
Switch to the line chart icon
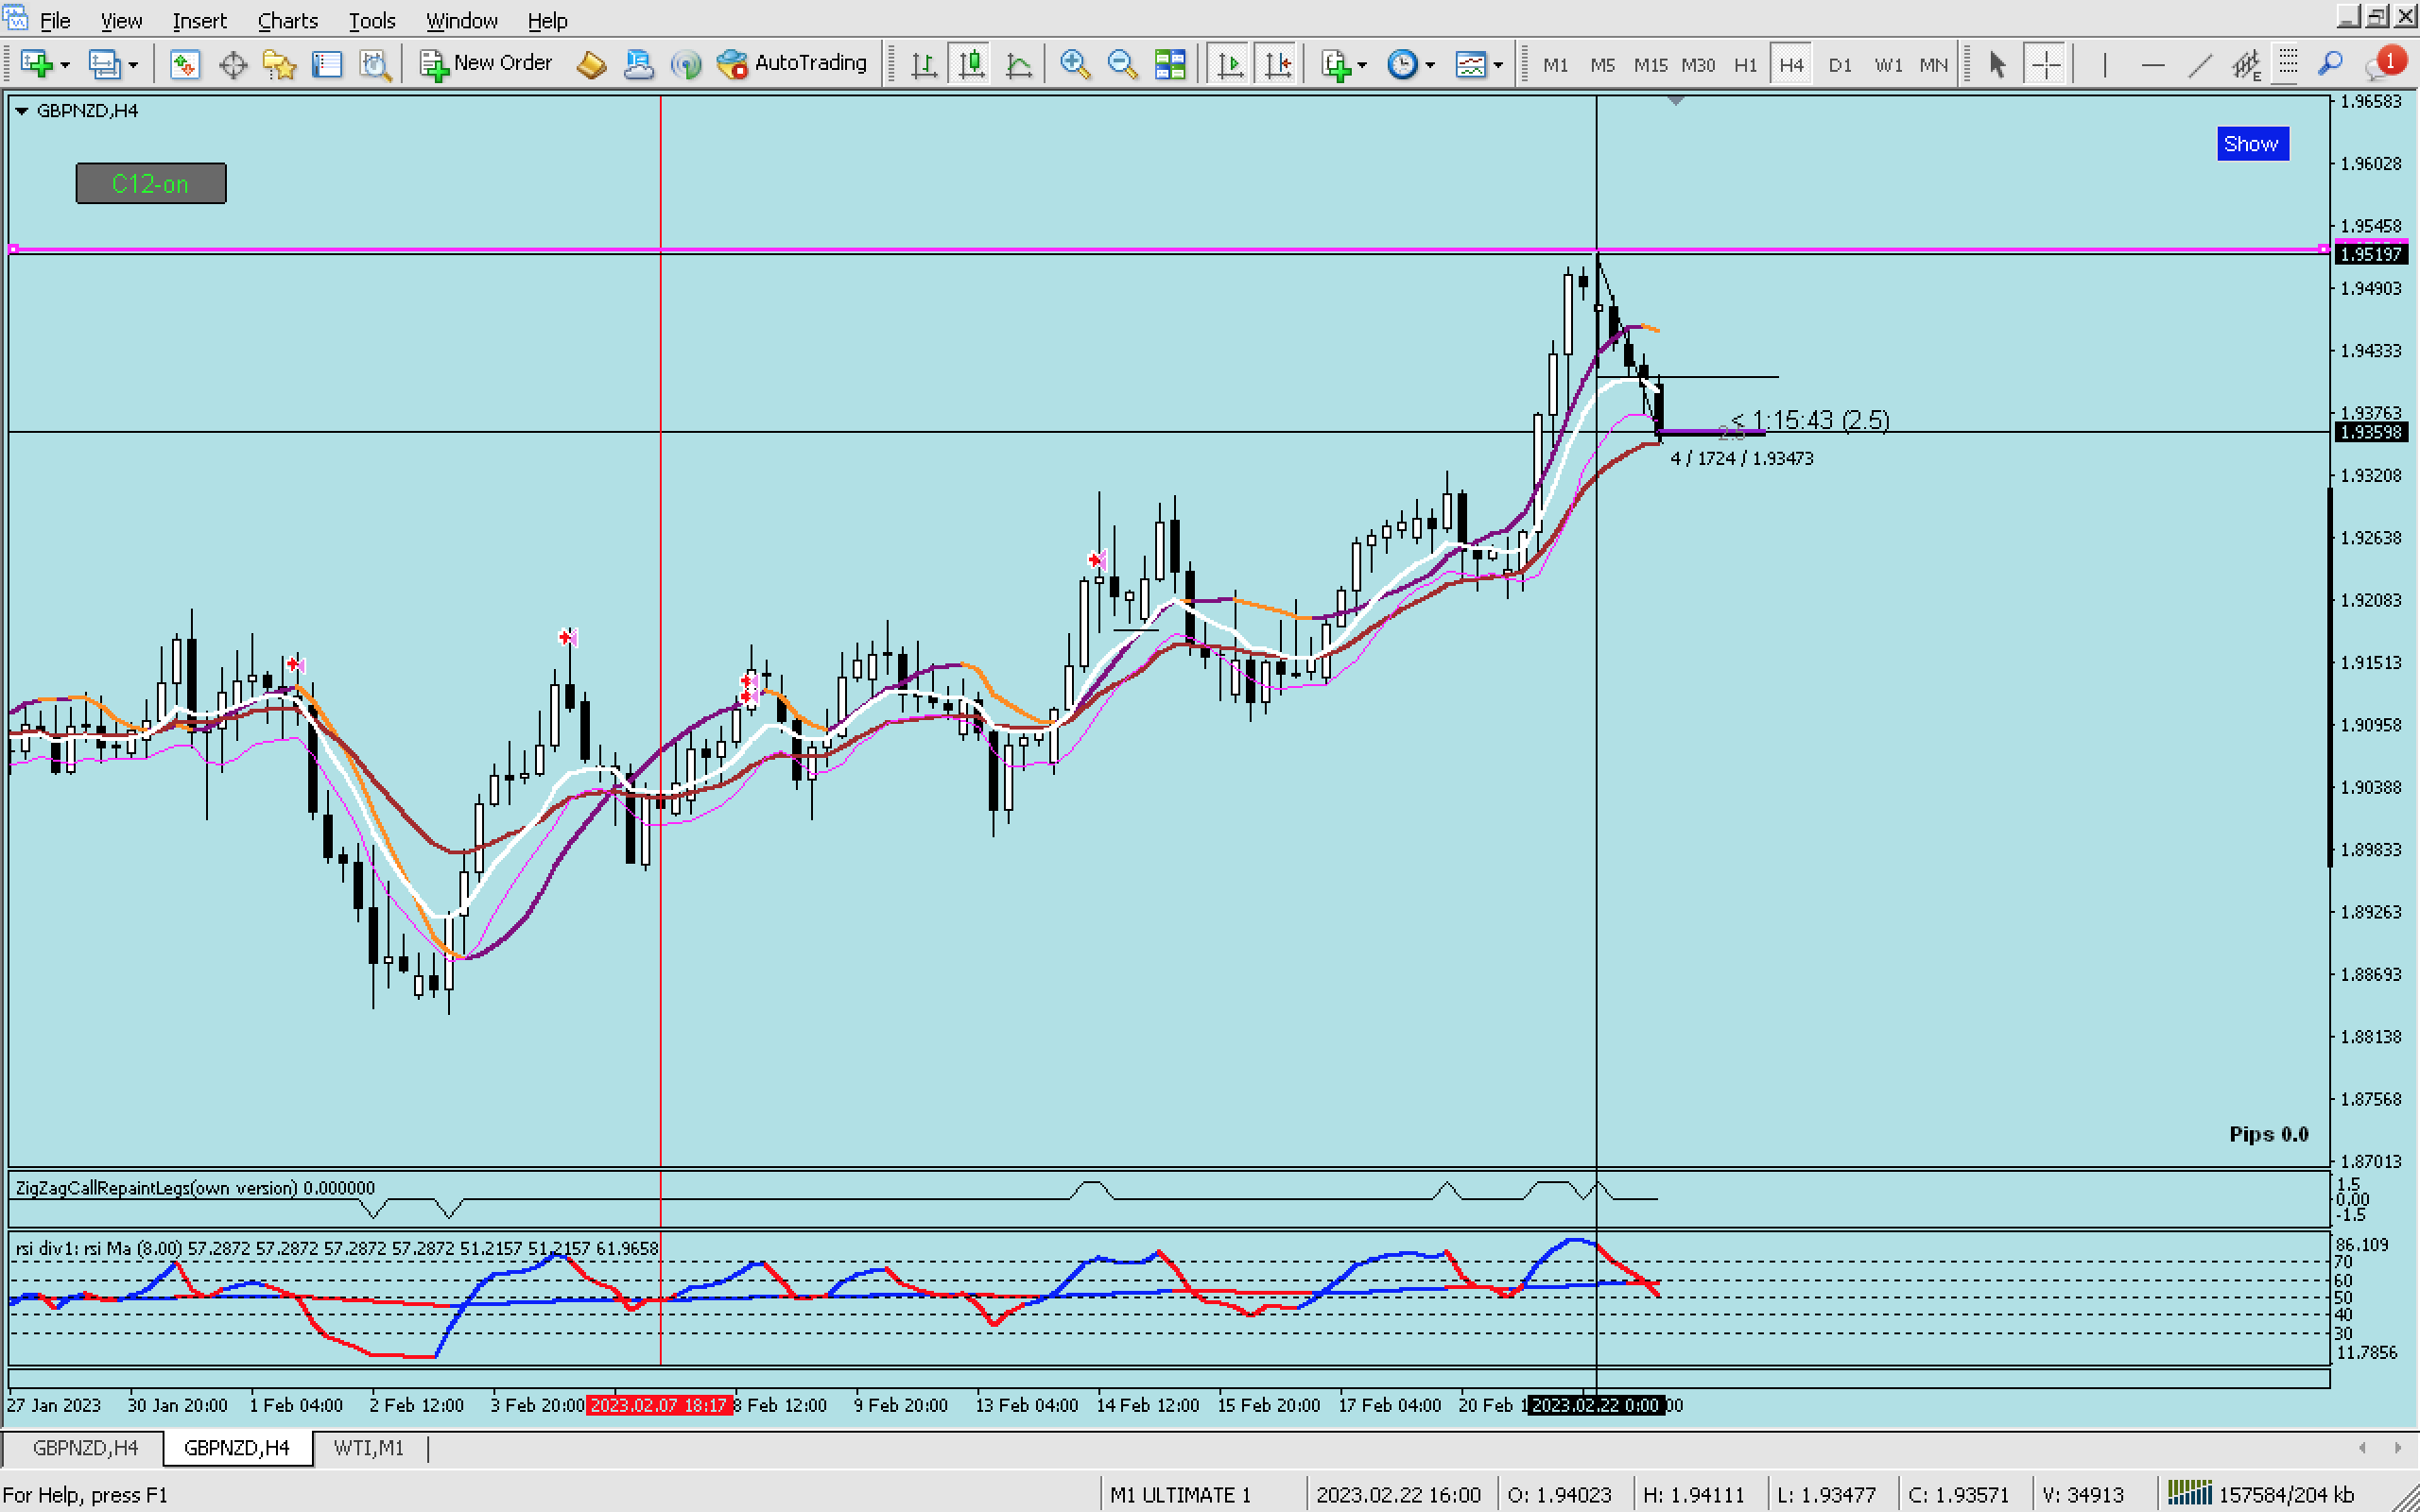[1018, 64]
